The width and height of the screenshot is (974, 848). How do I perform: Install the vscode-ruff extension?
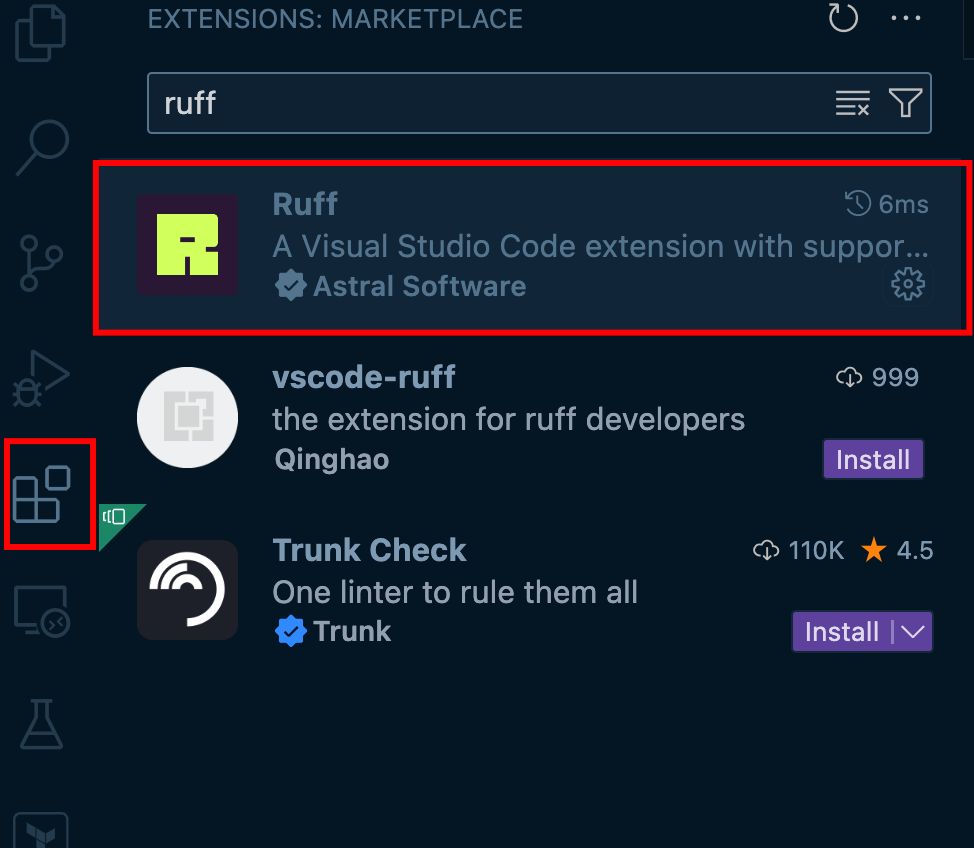point(873,460)
